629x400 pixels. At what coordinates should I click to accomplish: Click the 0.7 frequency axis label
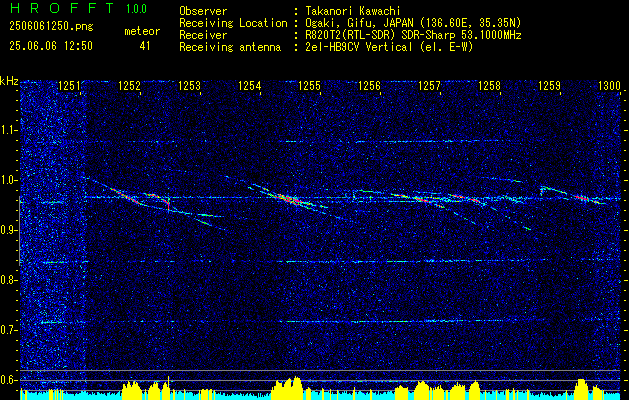pyautogui.click(x=9, y=330)
